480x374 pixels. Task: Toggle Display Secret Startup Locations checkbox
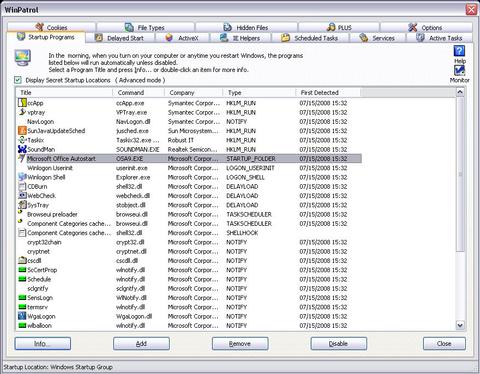tap(18, 80)
